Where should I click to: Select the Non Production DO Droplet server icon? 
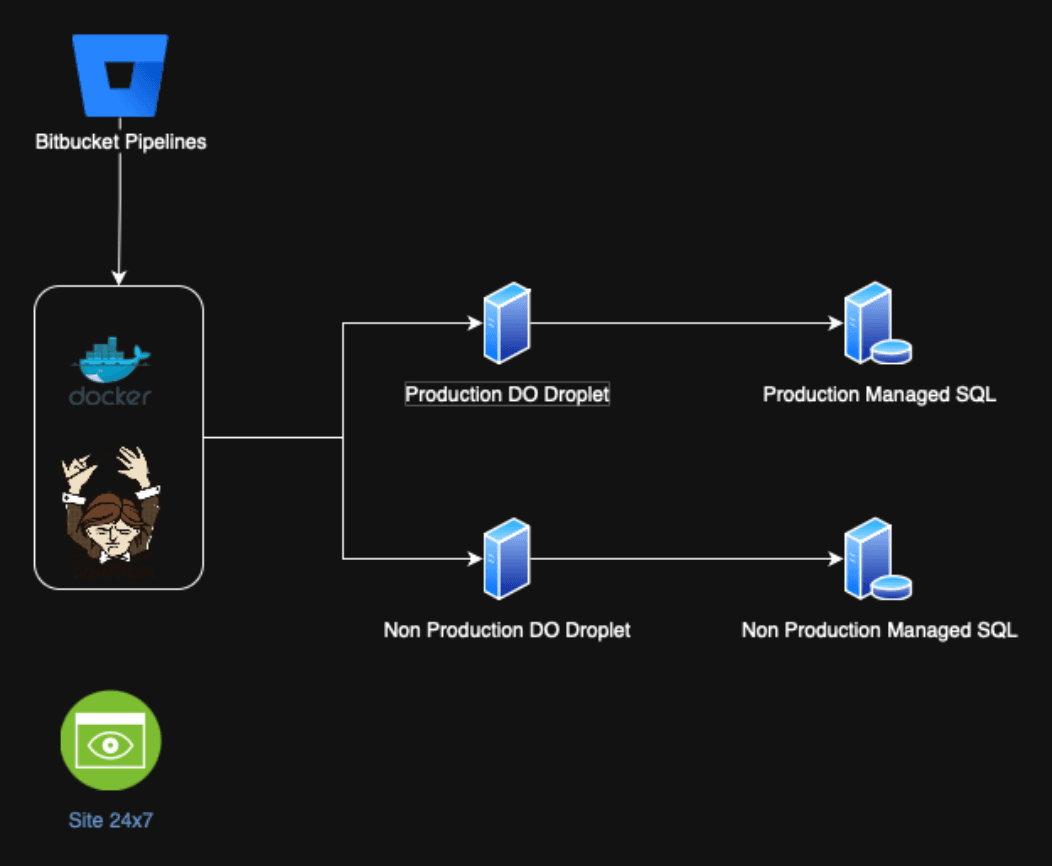tap(506, 559)
